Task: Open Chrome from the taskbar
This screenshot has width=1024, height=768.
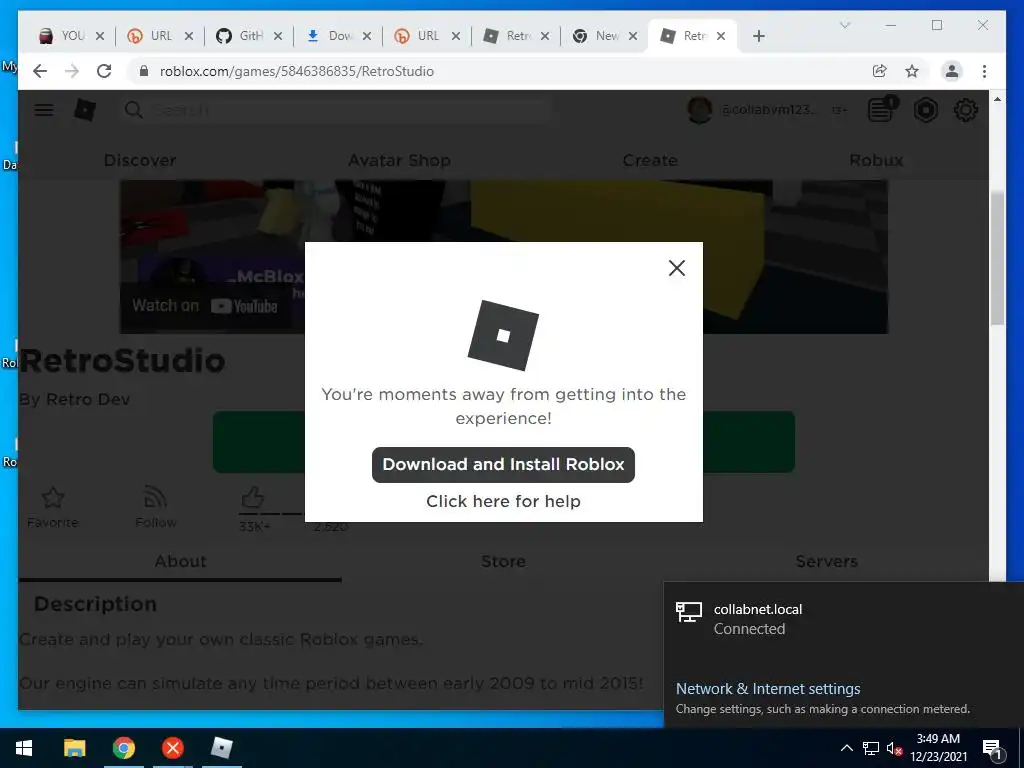Action: point(123,748)
